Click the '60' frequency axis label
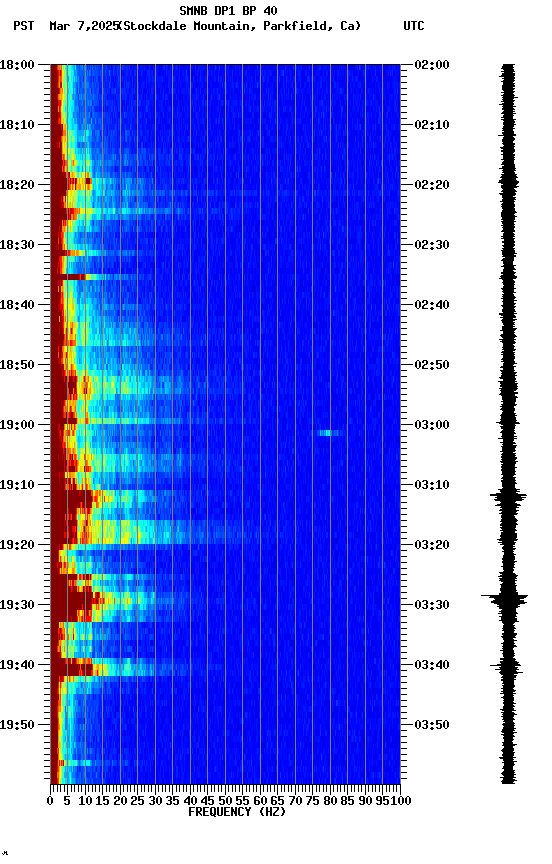Viewport: 552px width, 864px height. click(x=260, y=801)
